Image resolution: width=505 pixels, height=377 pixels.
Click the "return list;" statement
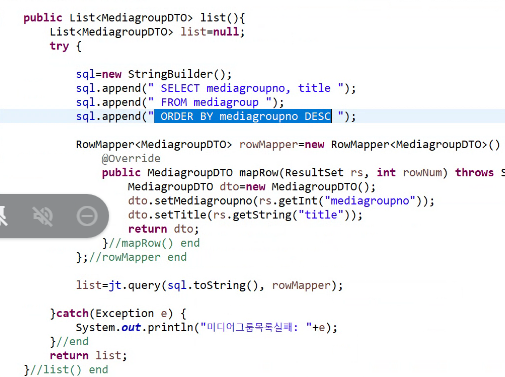89,355
